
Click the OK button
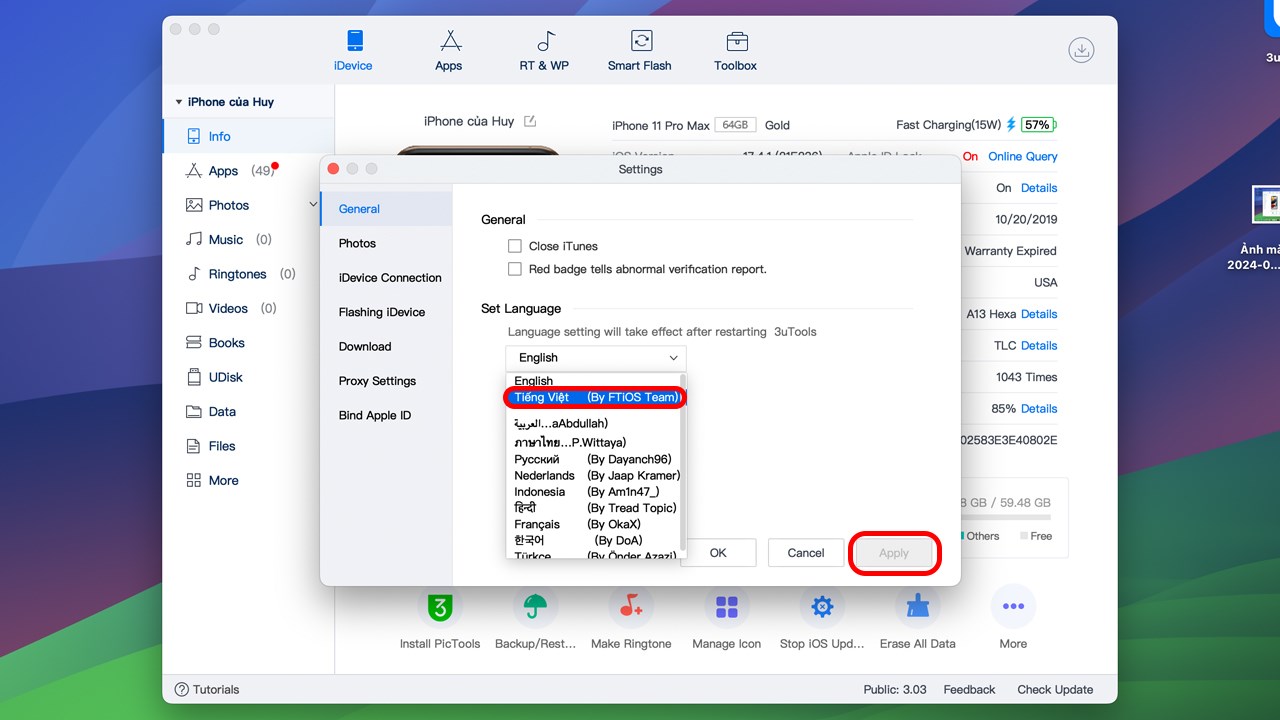tap(718, 553)
